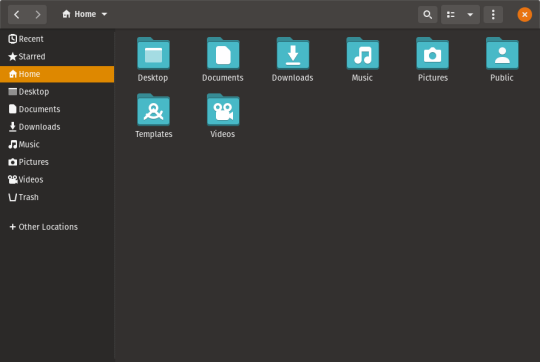Select the Public folder icon
This screenshot has width=540, height=362.
(x=502, y=53)
